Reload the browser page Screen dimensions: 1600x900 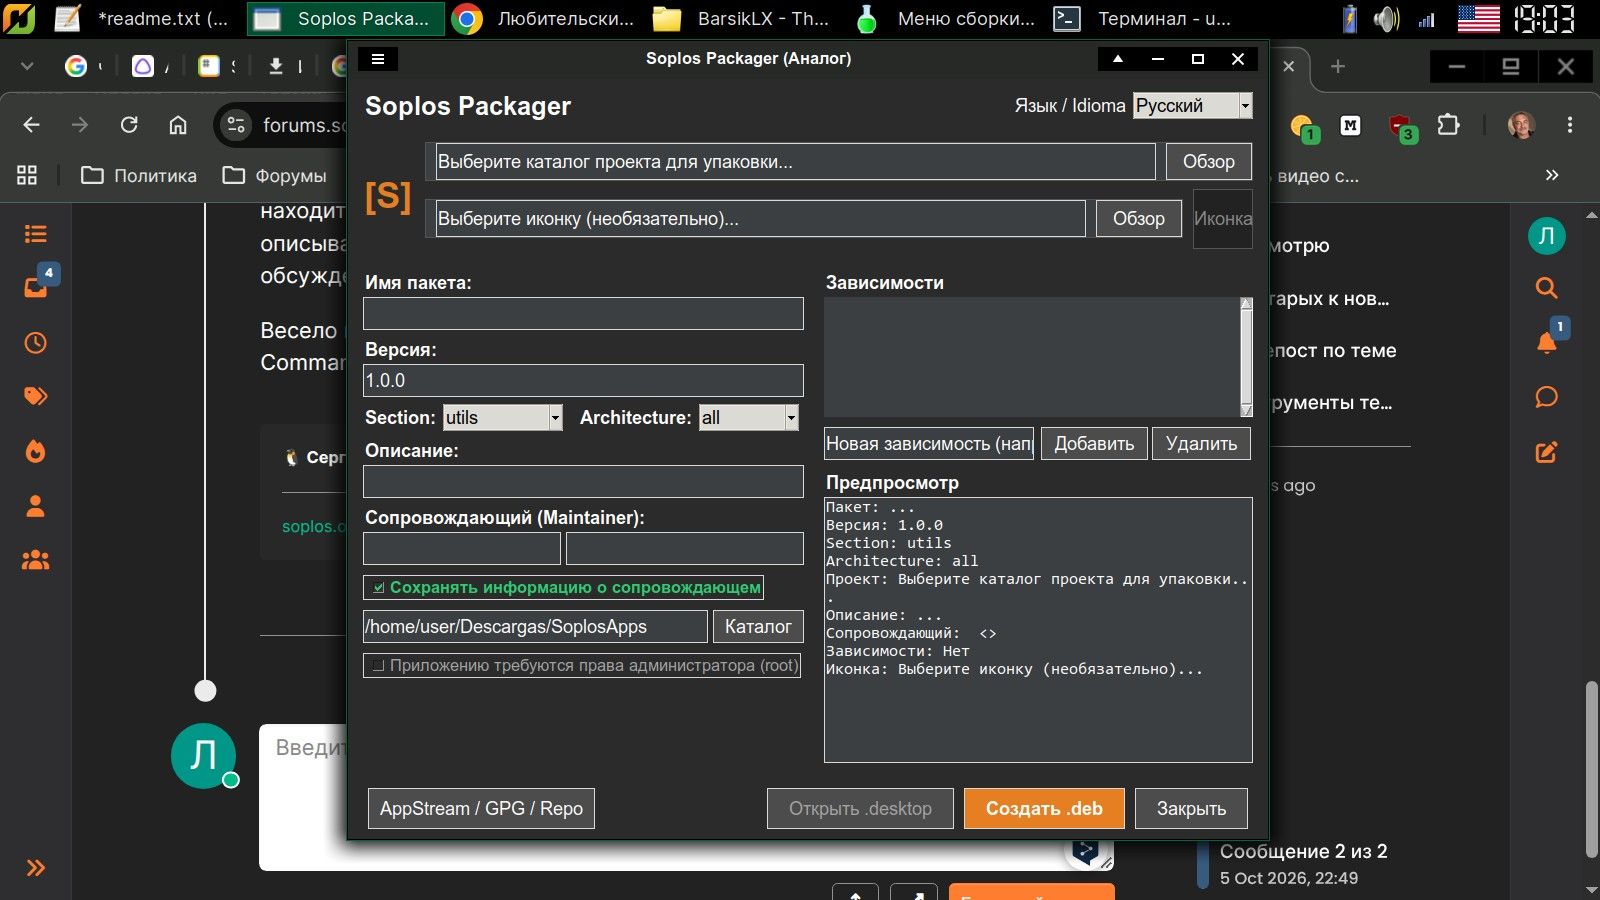(x=129, y=125)
